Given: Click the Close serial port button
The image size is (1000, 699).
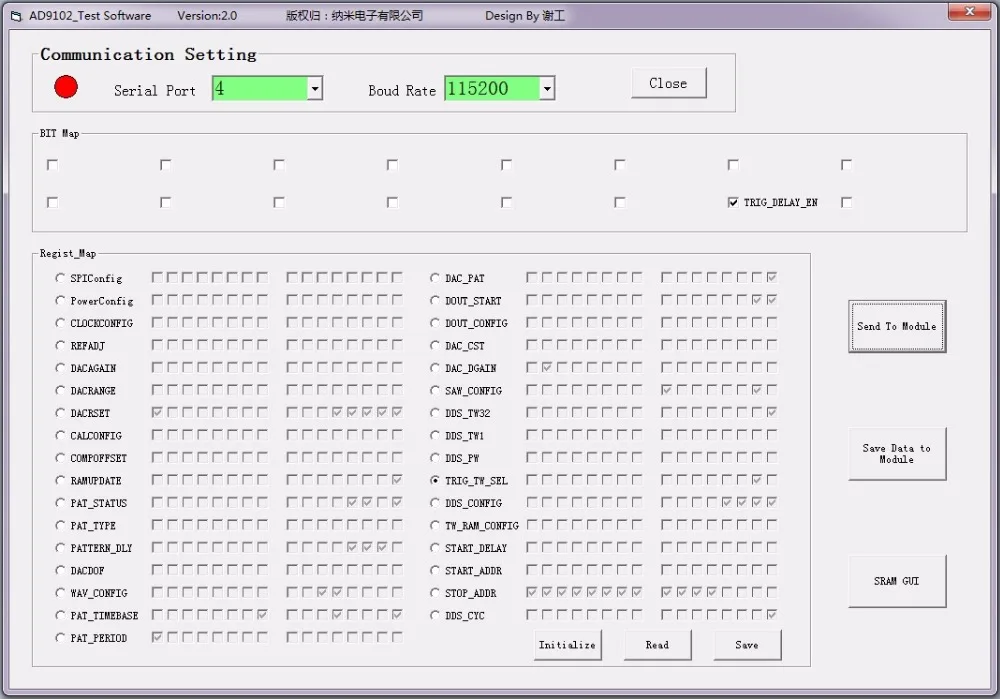Looking at the screenshot, I should [x=668, y=83].
